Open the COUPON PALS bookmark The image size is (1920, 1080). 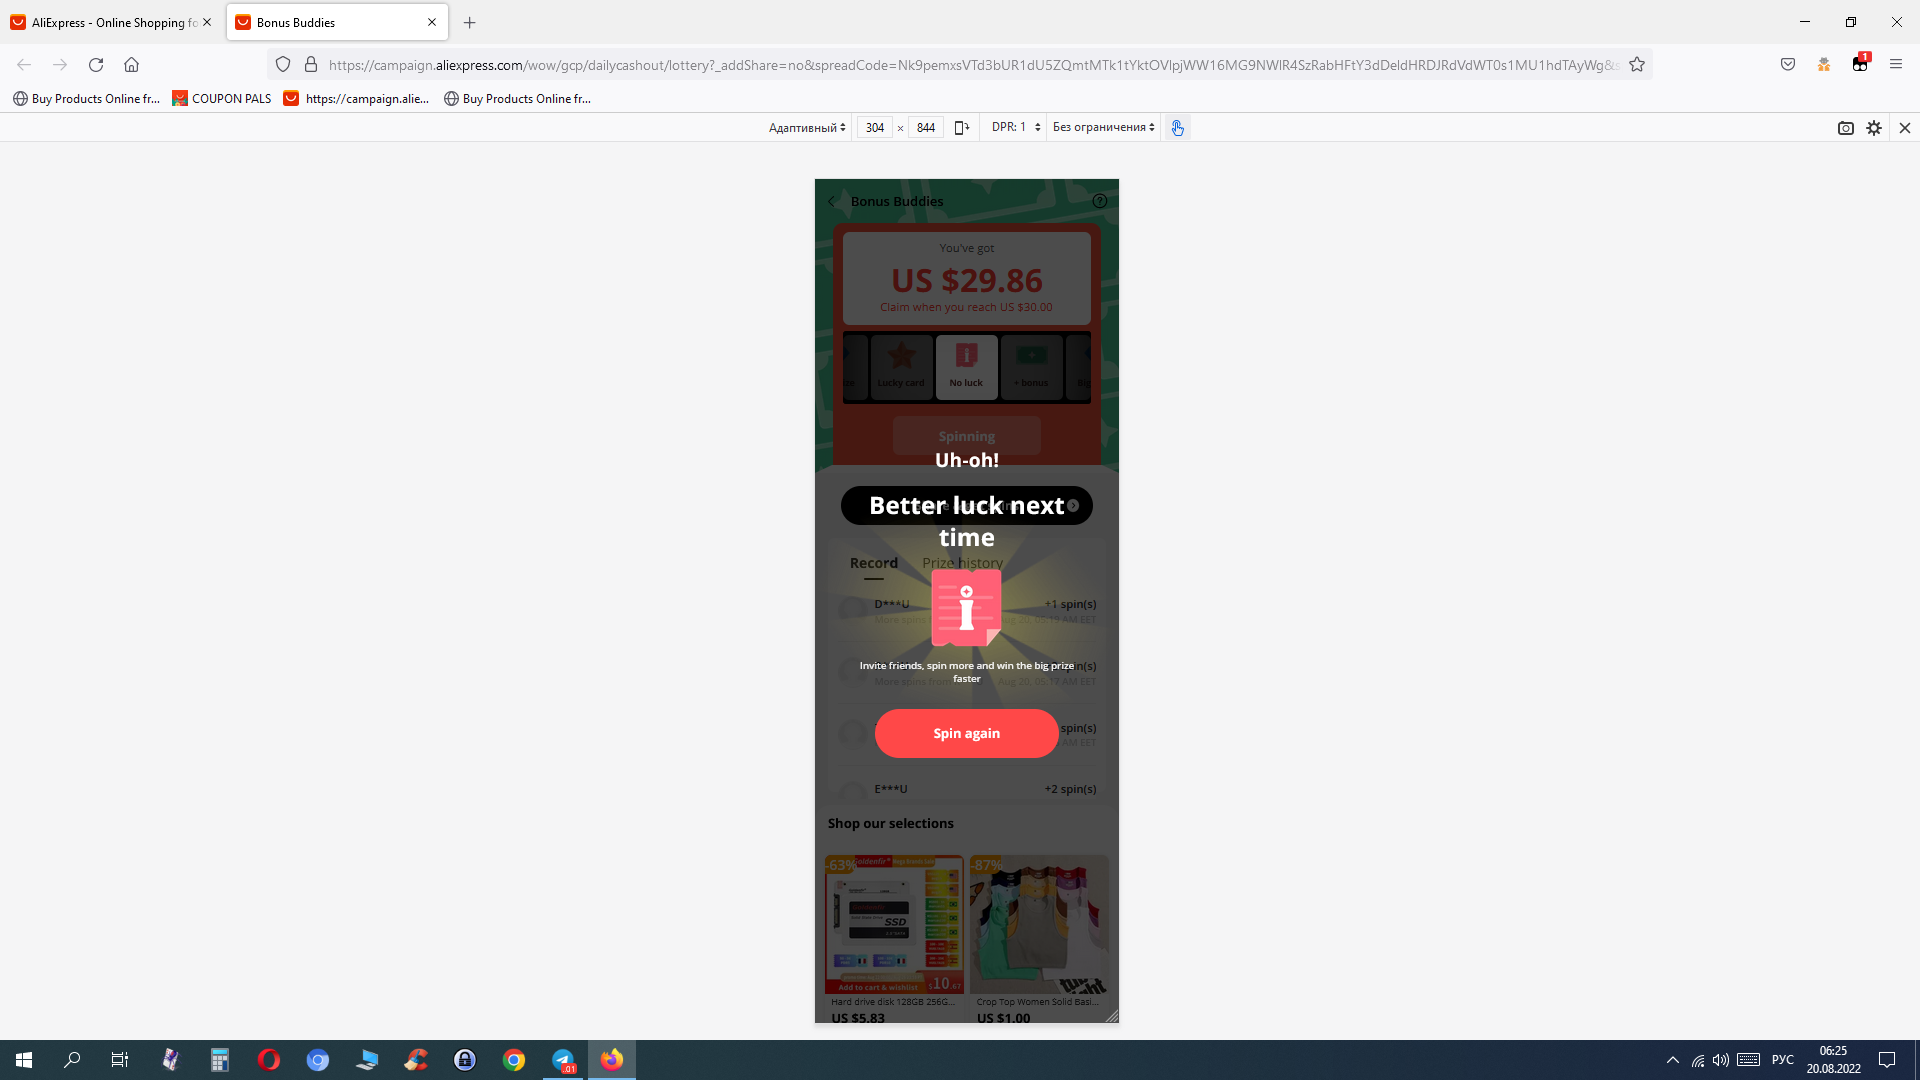pos(222,99)
